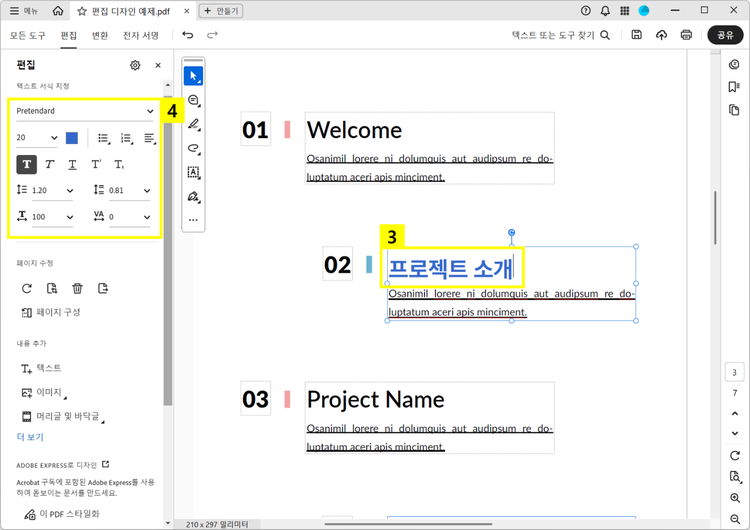Viewport: 750px width, 530px height.
Task: Switch to the 전자 서명 tab
Action: 141,35
